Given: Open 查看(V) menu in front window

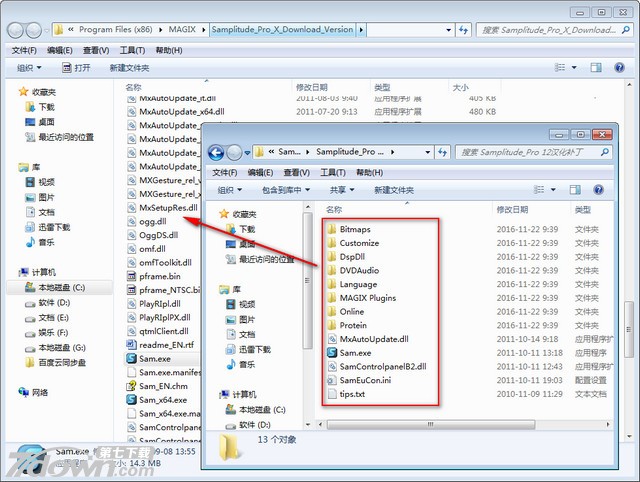Looking at the screenshot, I should [297, 173].
